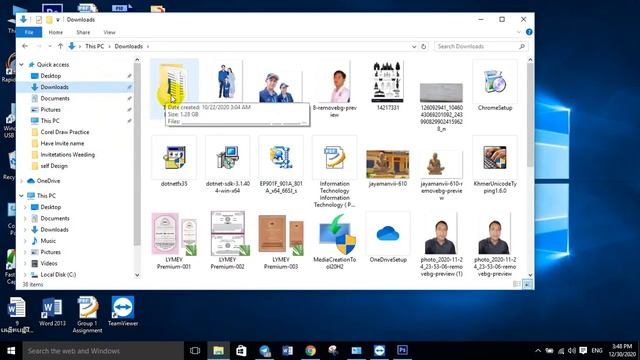Open recent locations dropdown arrow
Image resolution: width=640 pixels, height=360 pixels.
click(x=50, y=47)
